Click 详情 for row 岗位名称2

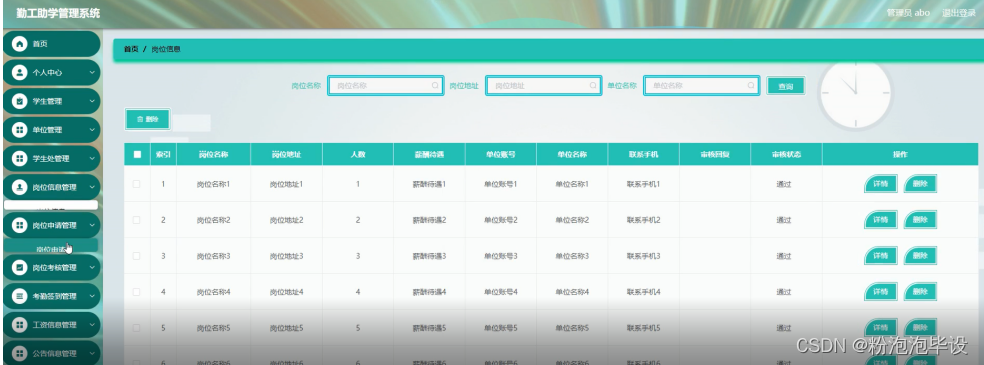(x=880, y=220)
